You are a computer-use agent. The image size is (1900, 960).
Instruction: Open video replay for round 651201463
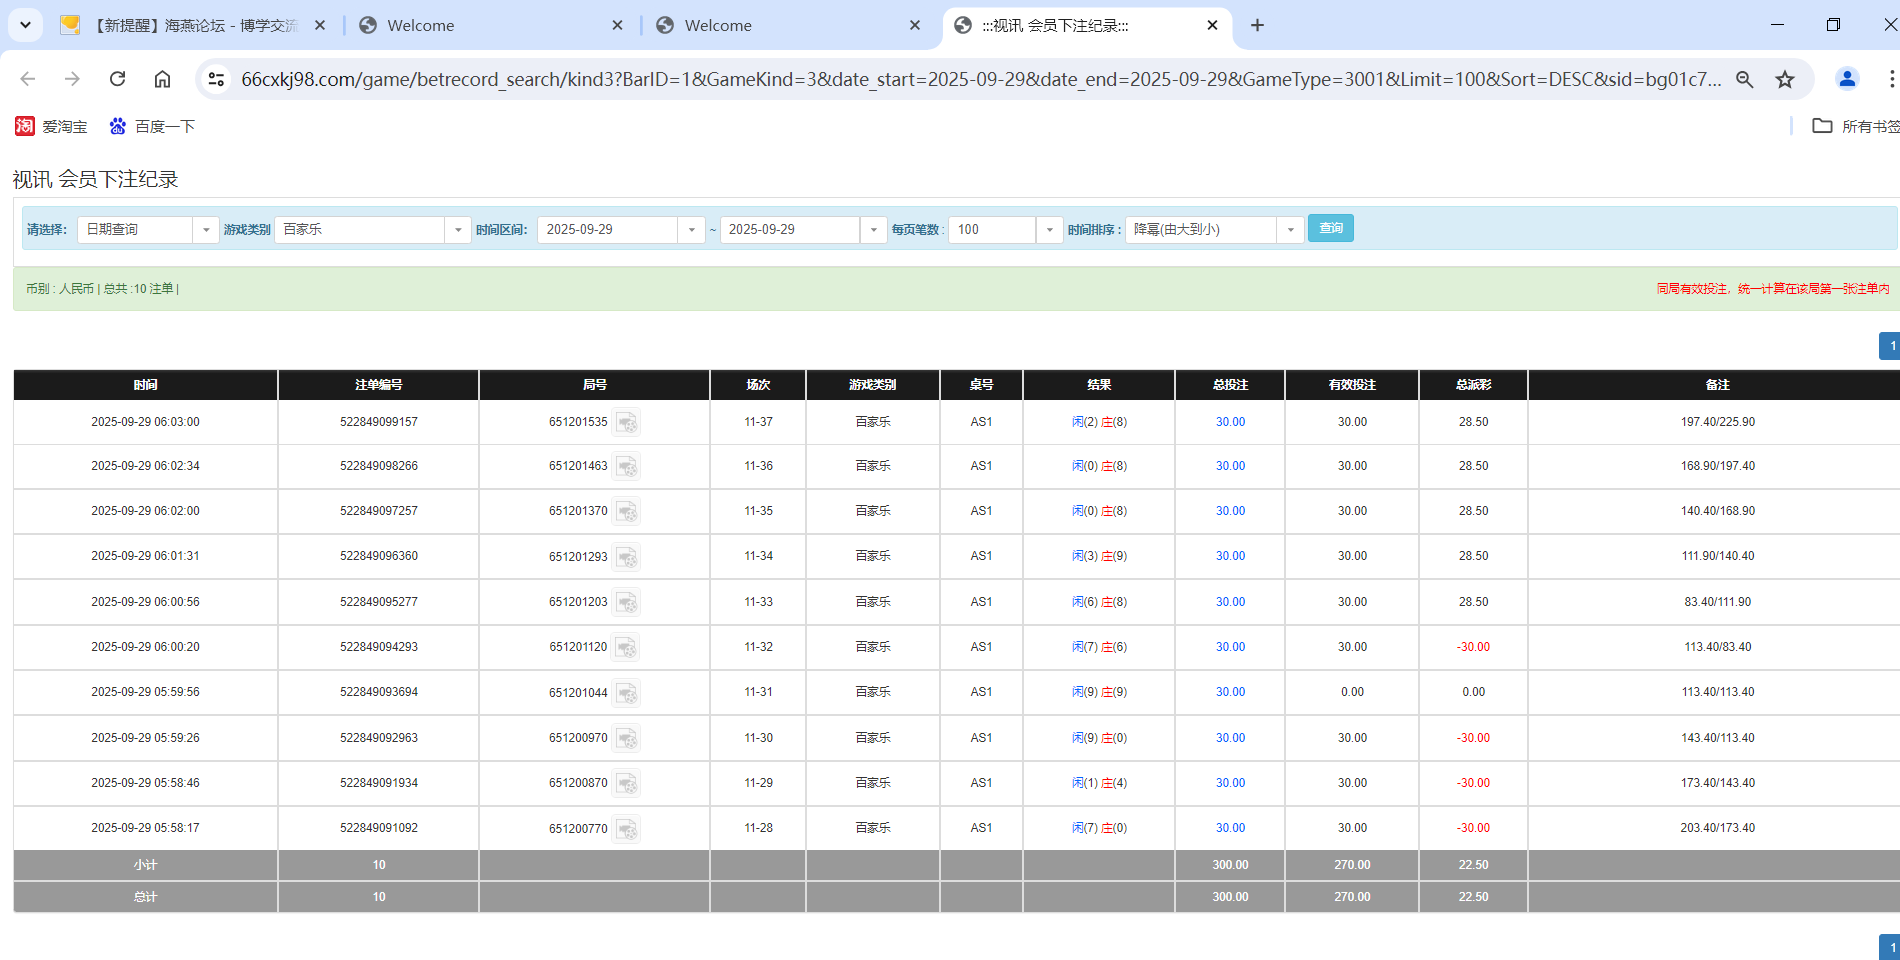(627, 466)
